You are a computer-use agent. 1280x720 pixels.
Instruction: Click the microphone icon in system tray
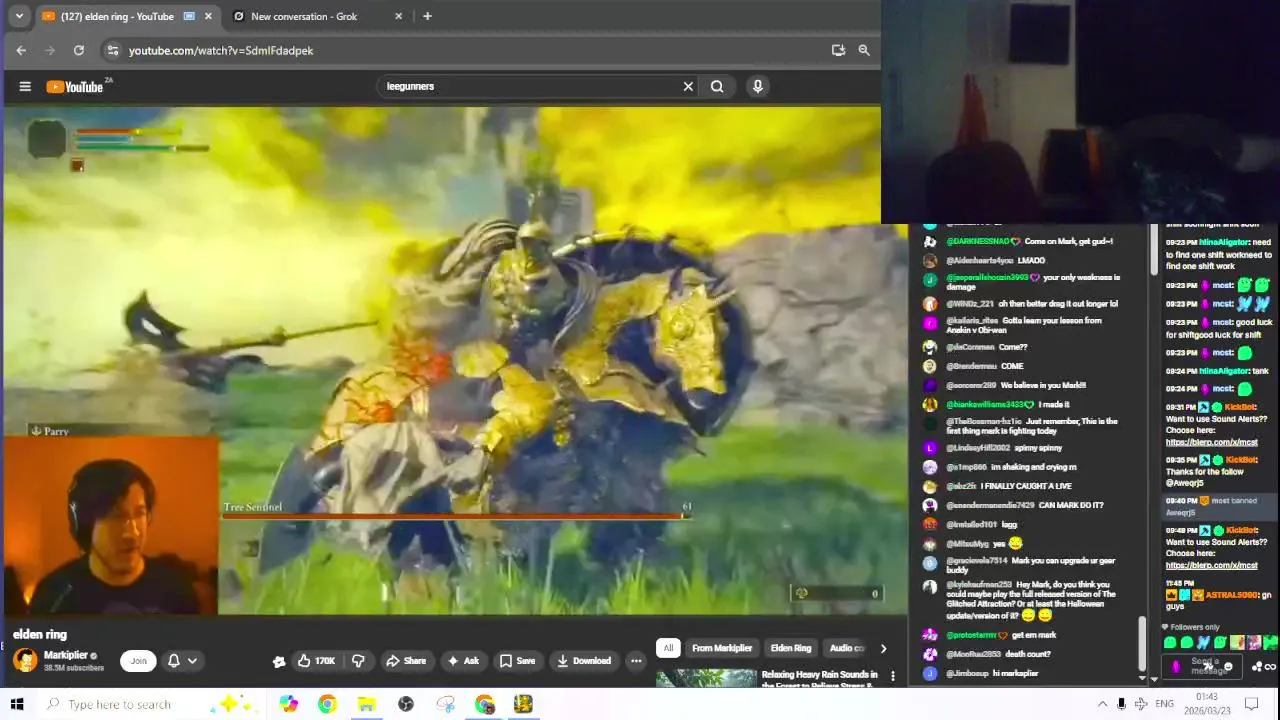click(1121, 704)
